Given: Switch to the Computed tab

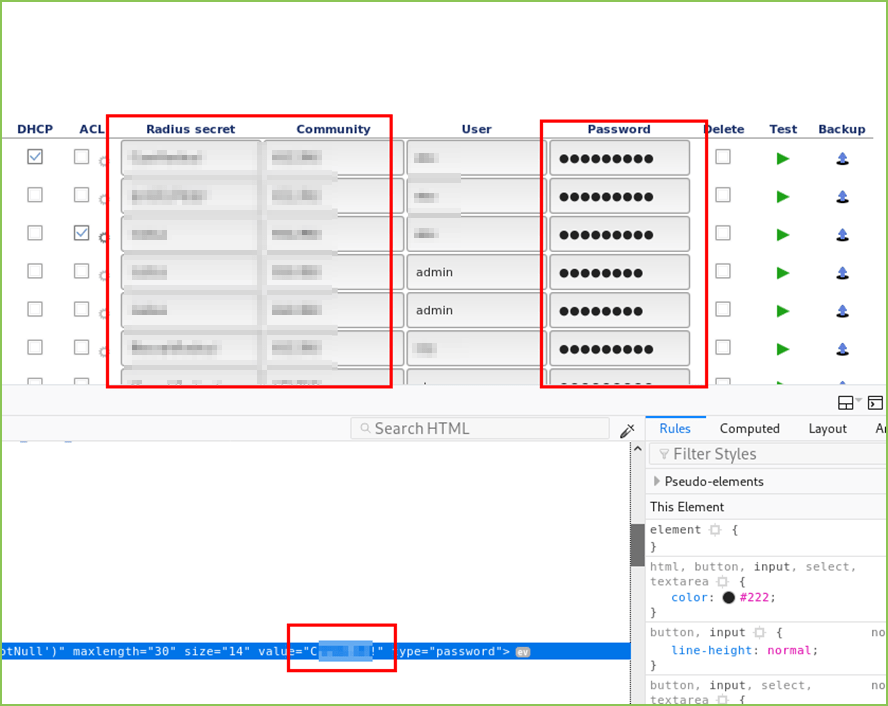Looking at the screenshot, I should click(749, 428).
